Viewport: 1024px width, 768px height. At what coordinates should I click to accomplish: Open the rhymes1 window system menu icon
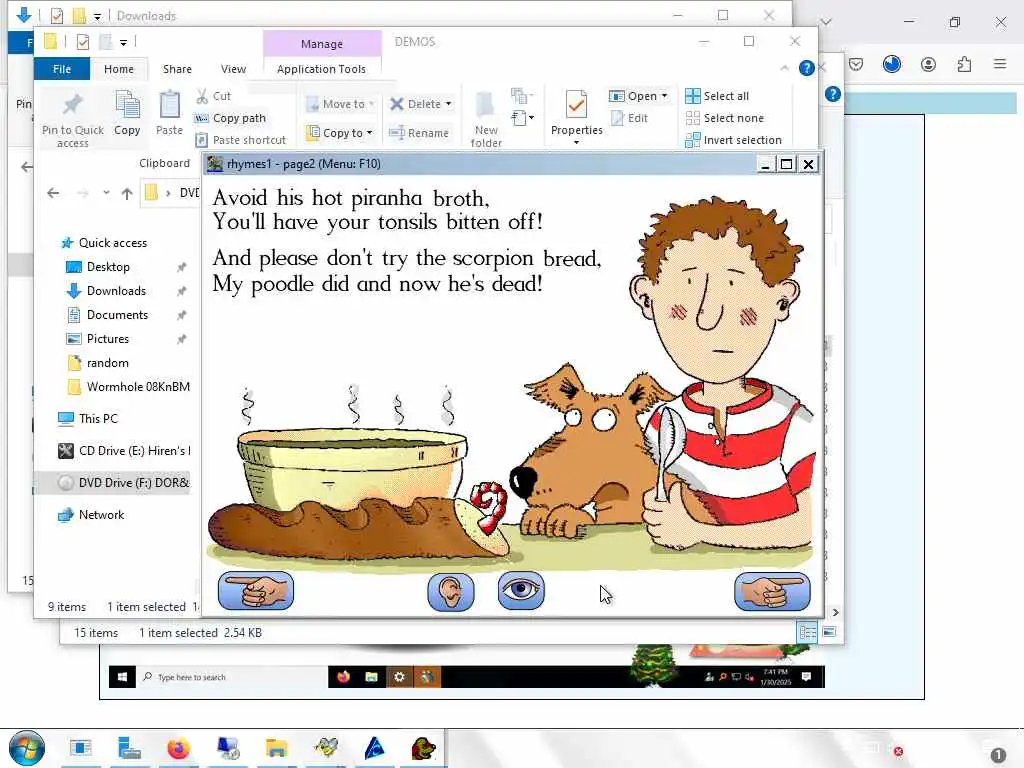(214, 164)
